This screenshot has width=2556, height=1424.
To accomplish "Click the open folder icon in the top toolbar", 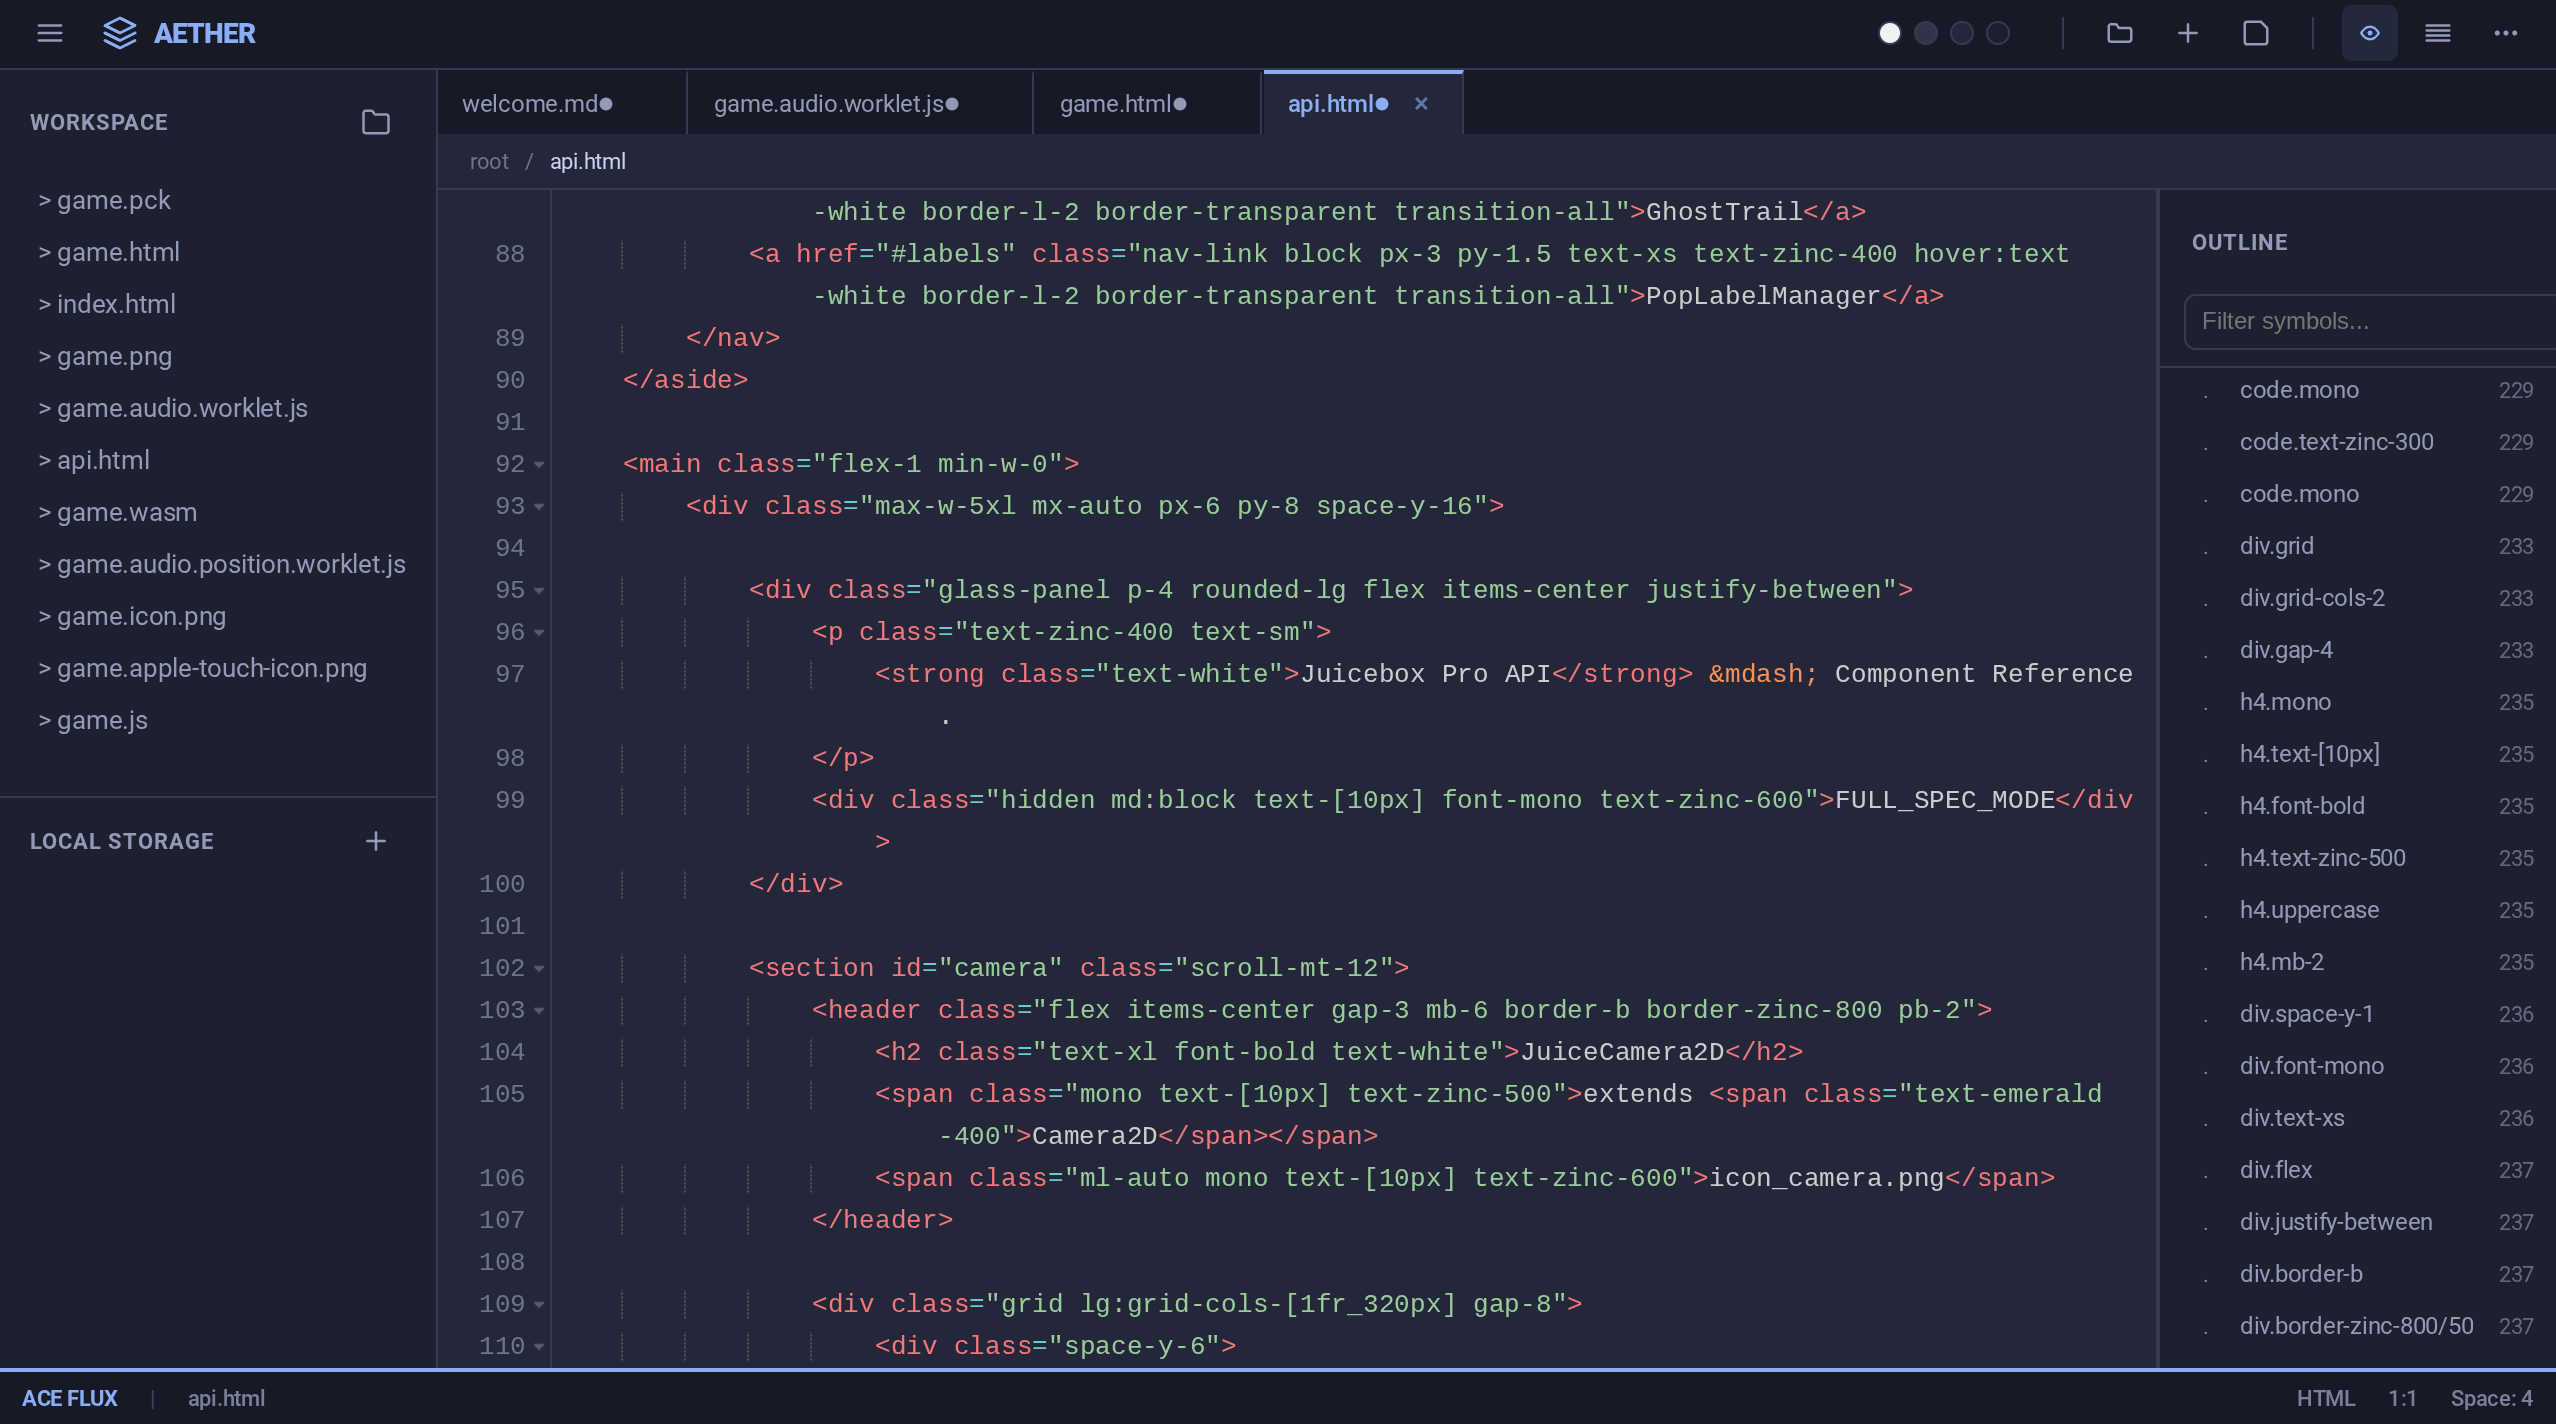I will point(2119,33).
